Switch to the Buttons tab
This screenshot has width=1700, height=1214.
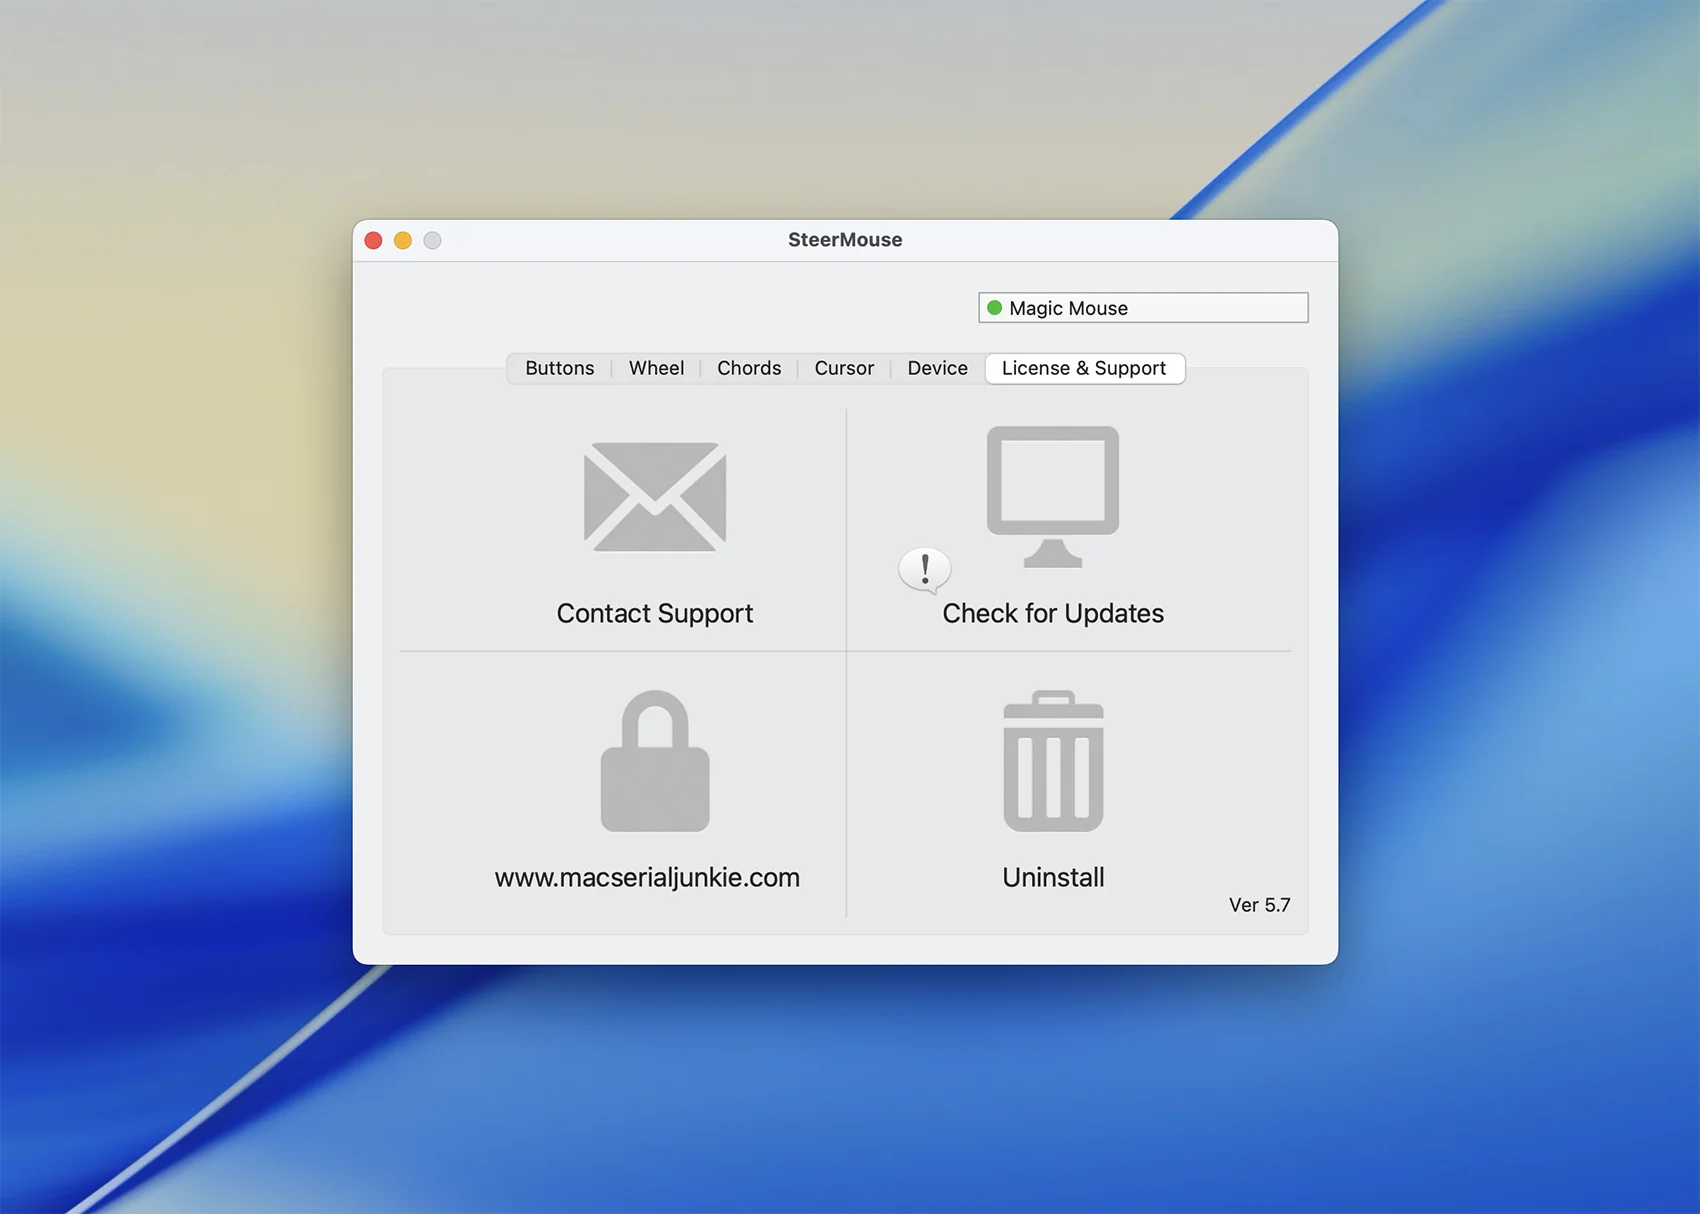coord(559,368)
